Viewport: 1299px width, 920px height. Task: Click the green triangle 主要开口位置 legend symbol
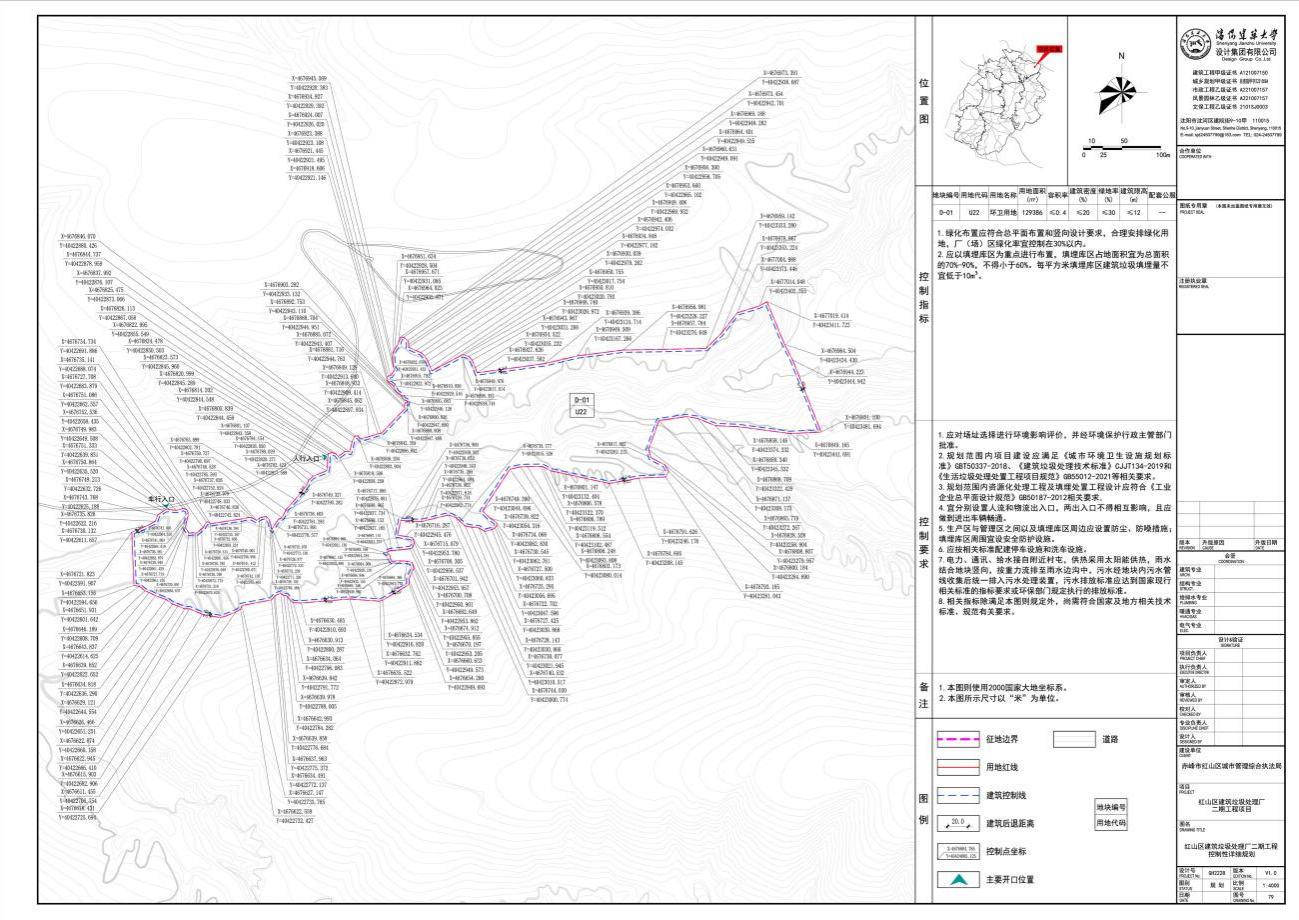tap(958, 880)
